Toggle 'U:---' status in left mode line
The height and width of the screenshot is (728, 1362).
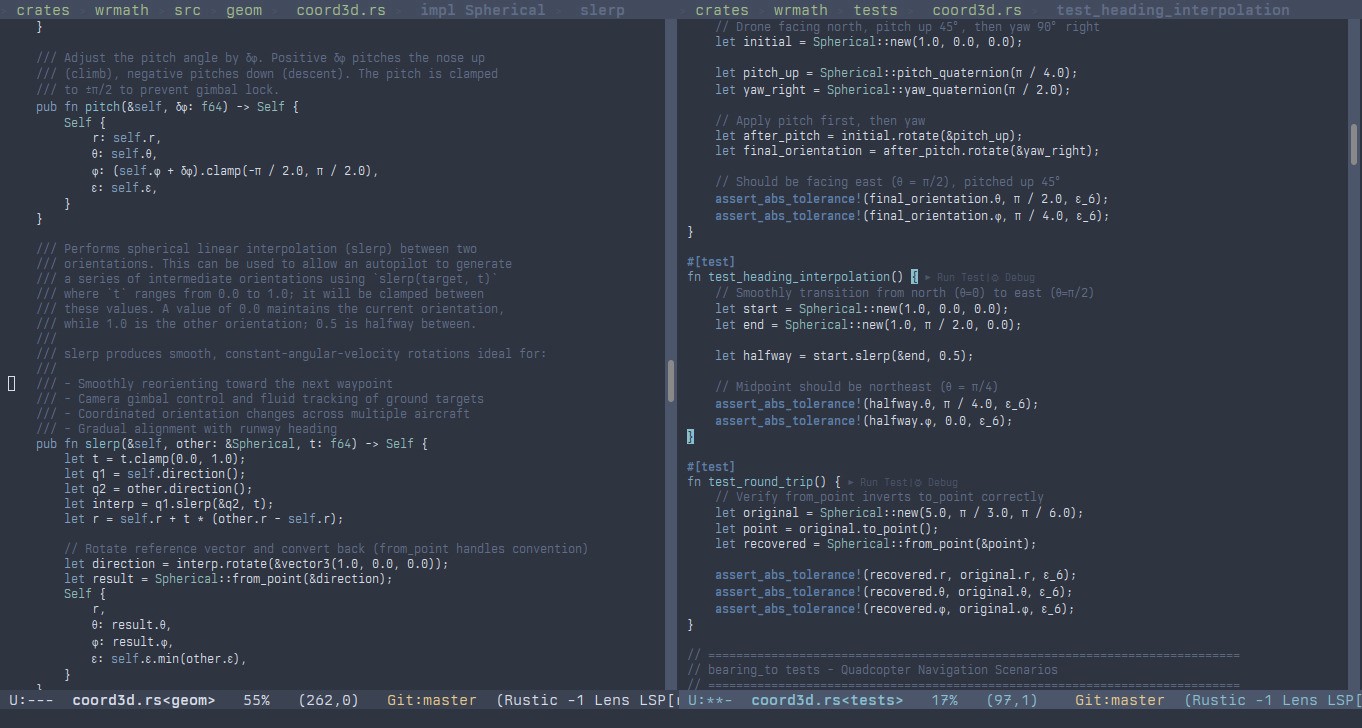pos(30,701)
